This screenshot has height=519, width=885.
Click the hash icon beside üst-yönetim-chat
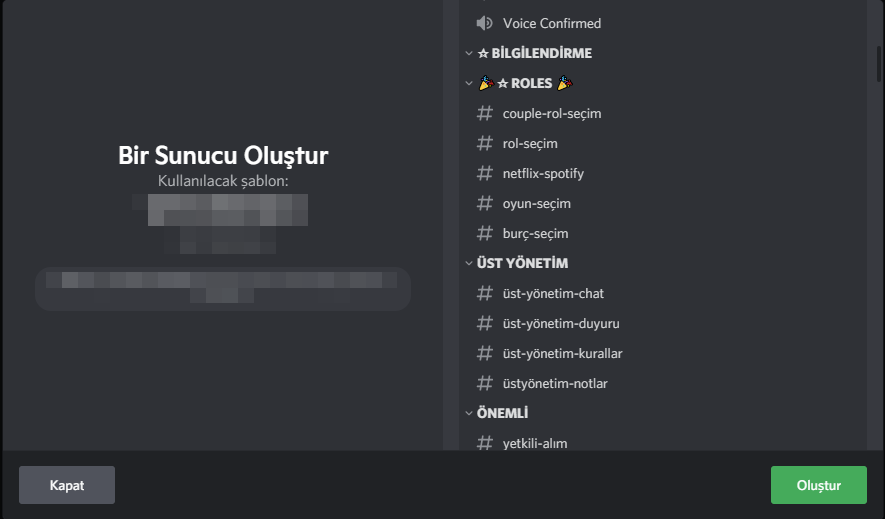point(485,293)
